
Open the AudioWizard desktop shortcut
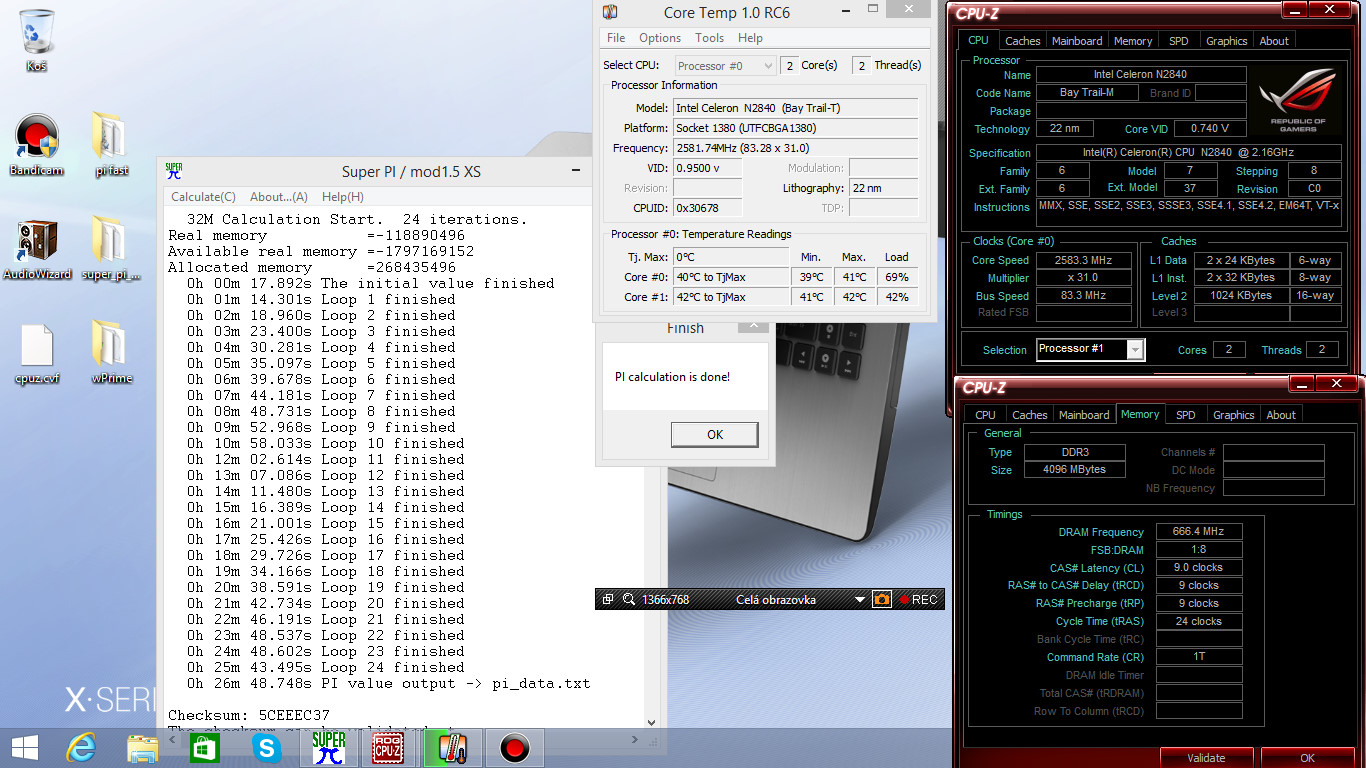[37, 249]
